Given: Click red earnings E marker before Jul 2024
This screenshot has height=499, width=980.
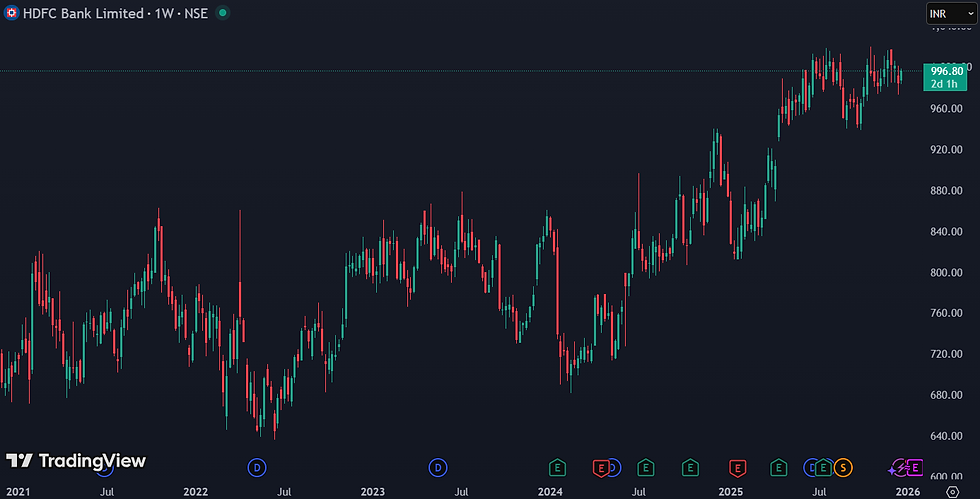Looking at the screenshot, I should tap(601, 468).
